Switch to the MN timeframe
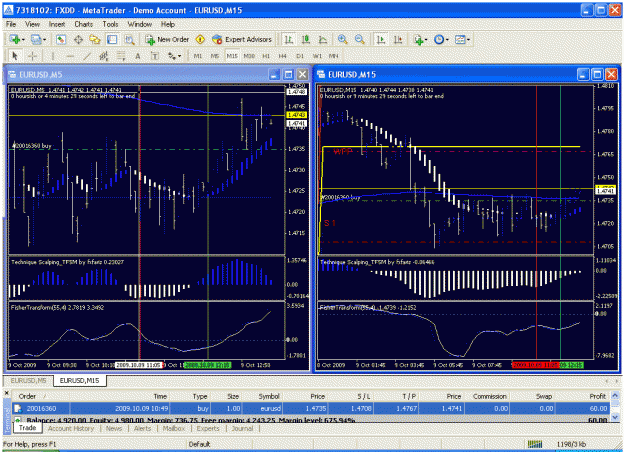625x452 pixels. tap(334, 56)
